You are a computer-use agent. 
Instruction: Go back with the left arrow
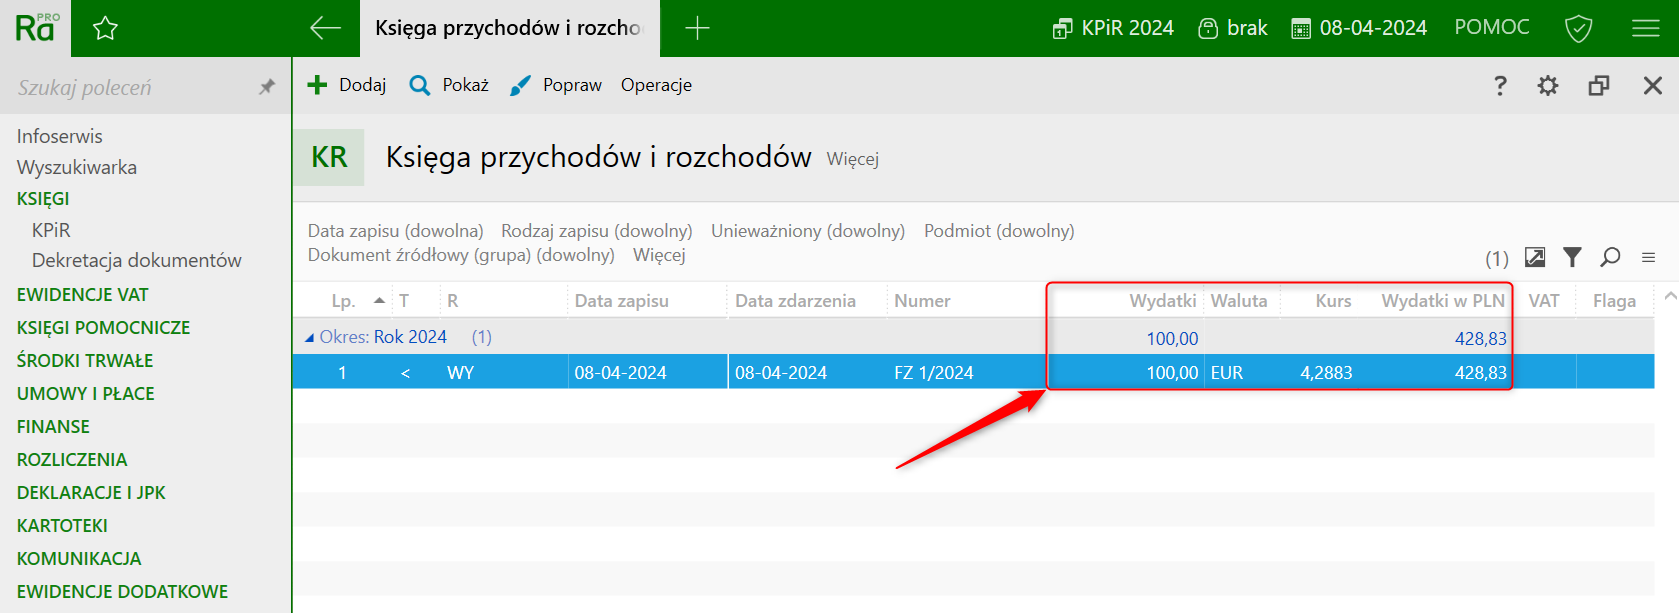(325, 28)
